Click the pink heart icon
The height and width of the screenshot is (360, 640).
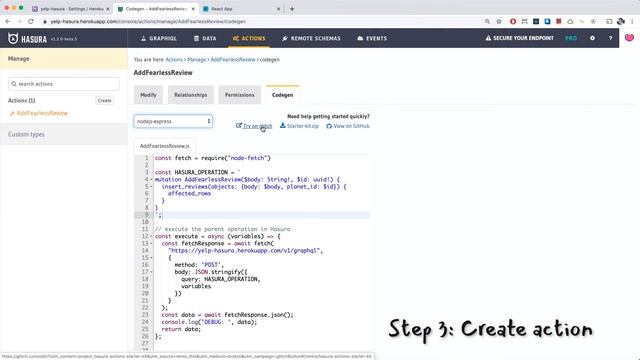click(x=629, y=38)
